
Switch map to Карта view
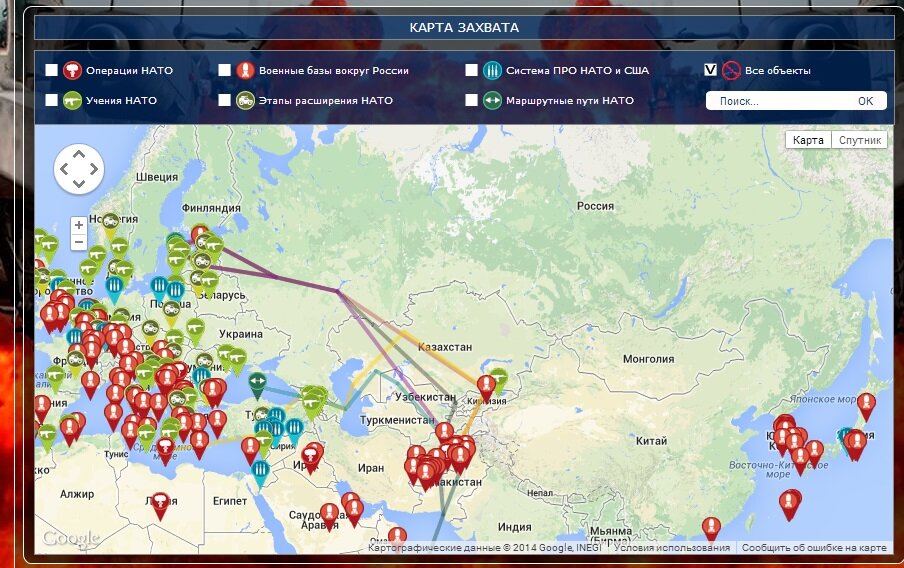coord(808,140)
